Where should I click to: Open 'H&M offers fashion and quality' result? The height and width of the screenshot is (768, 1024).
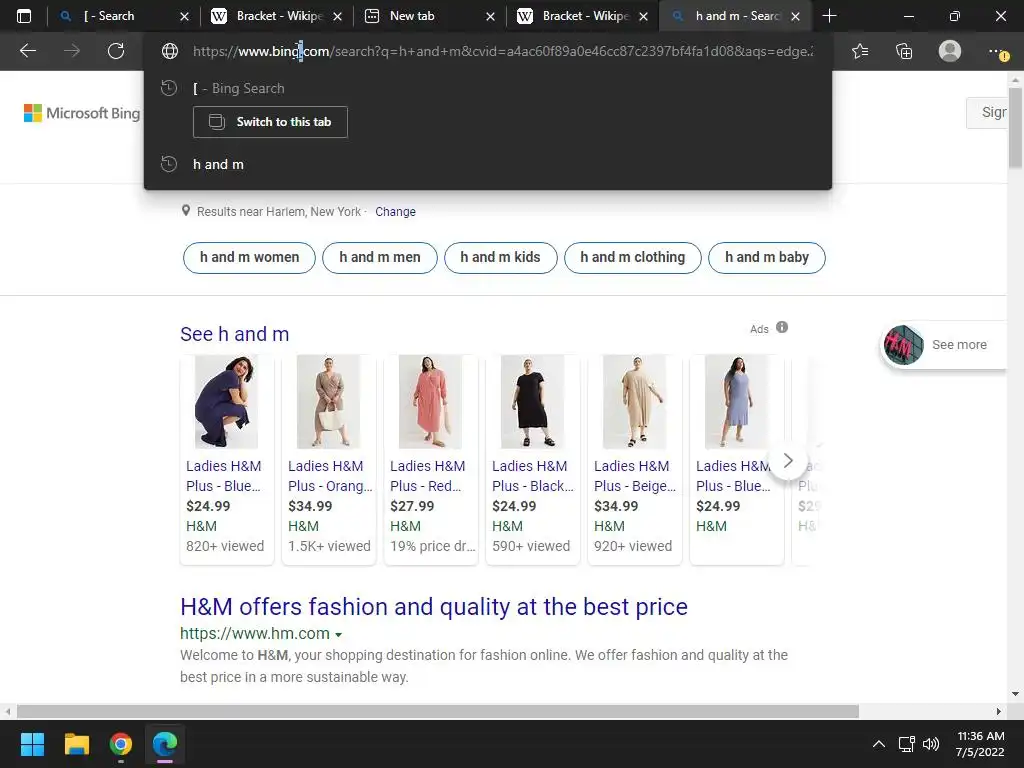point(434,607)
